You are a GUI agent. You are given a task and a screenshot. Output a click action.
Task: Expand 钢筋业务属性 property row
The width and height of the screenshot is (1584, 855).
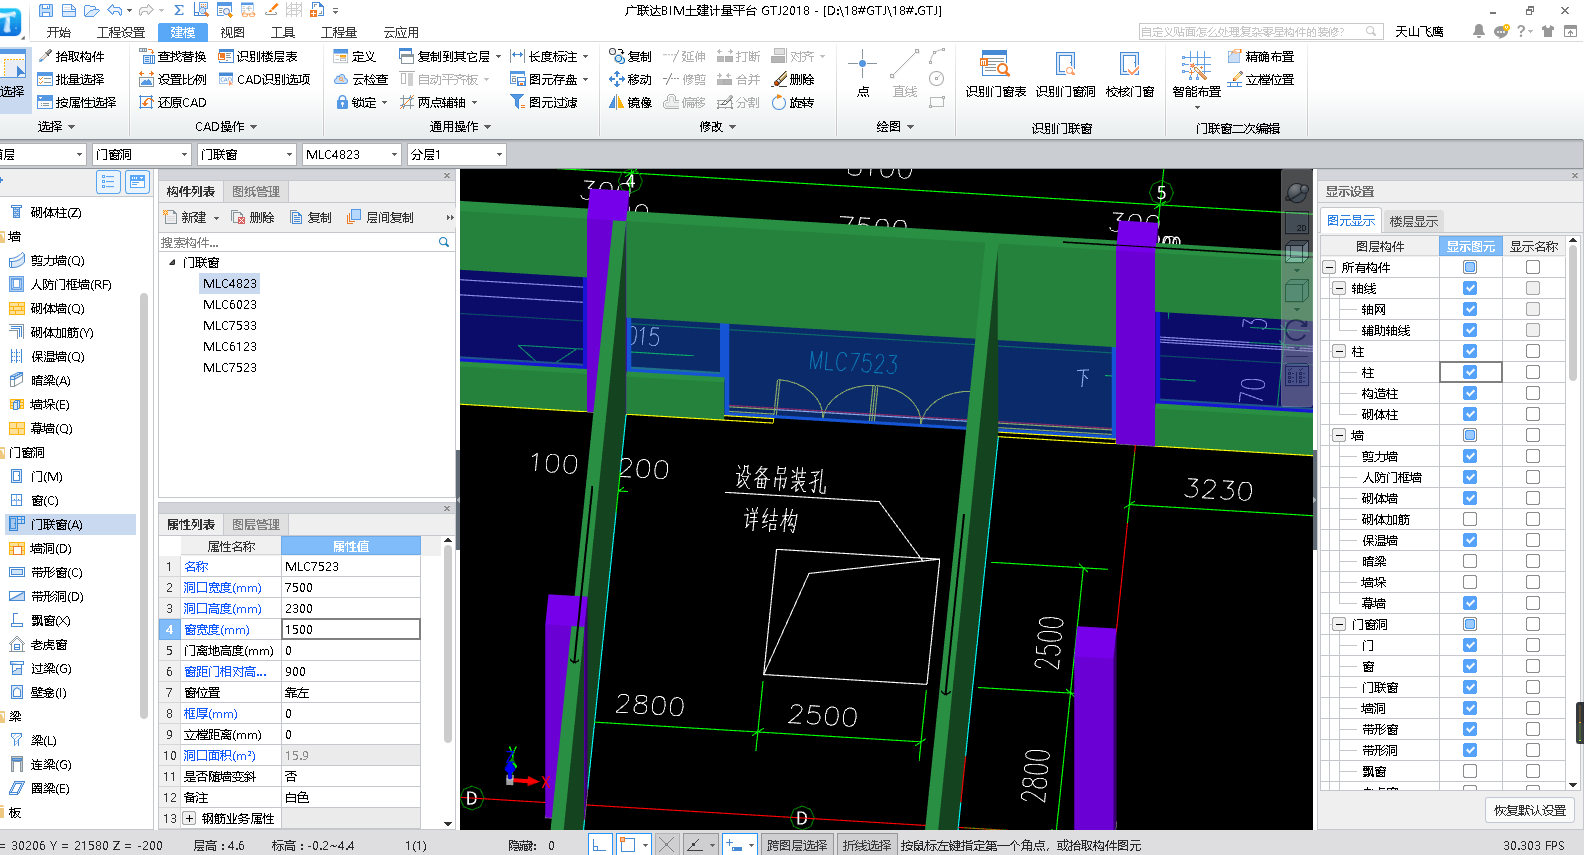(x=190, y=818)
